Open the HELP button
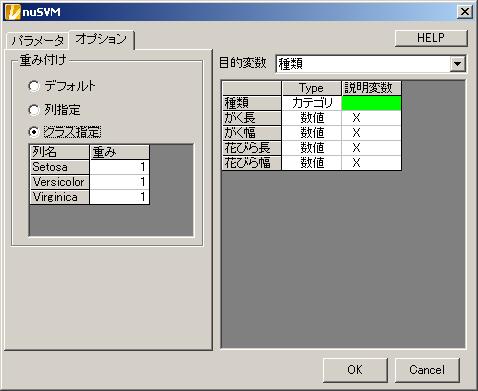 pos(431,38)
